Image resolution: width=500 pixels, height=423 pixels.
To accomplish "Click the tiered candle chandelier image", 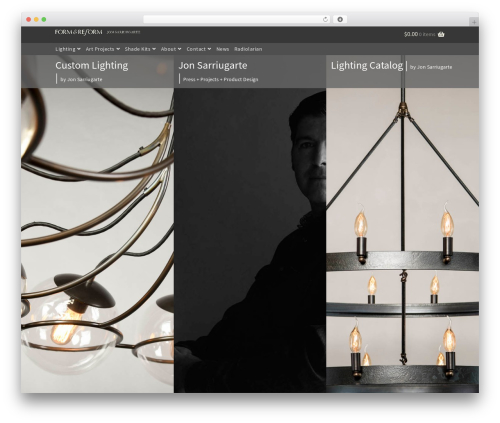I will tap(402, 240).
